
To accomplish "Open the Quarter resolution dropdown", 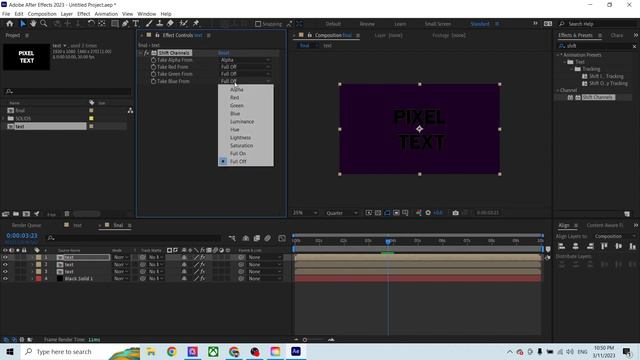I will [x=342, y=213].
